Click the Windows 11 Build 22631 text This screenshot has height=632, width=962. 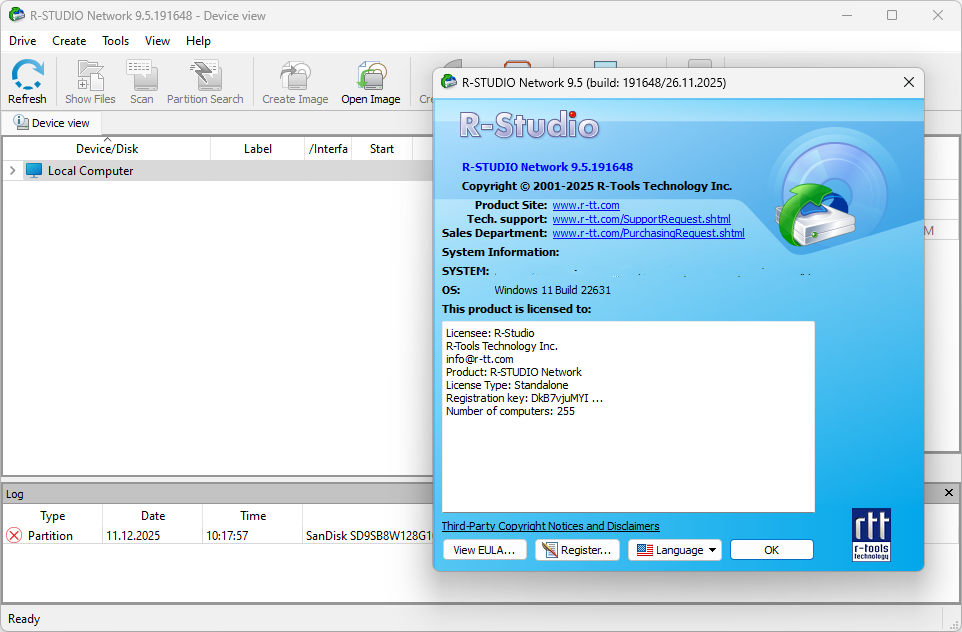point(552,290)
